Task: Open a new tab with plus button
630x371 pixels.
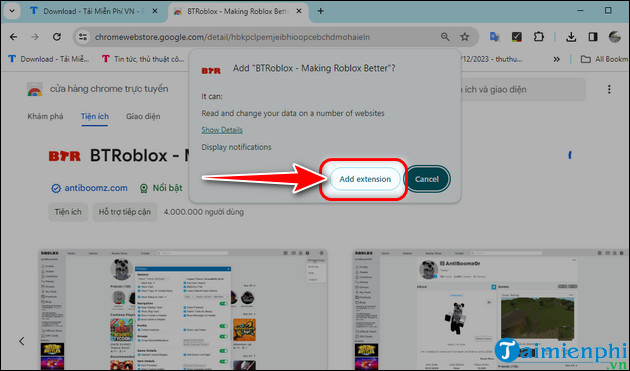Action: click(321, 11)
